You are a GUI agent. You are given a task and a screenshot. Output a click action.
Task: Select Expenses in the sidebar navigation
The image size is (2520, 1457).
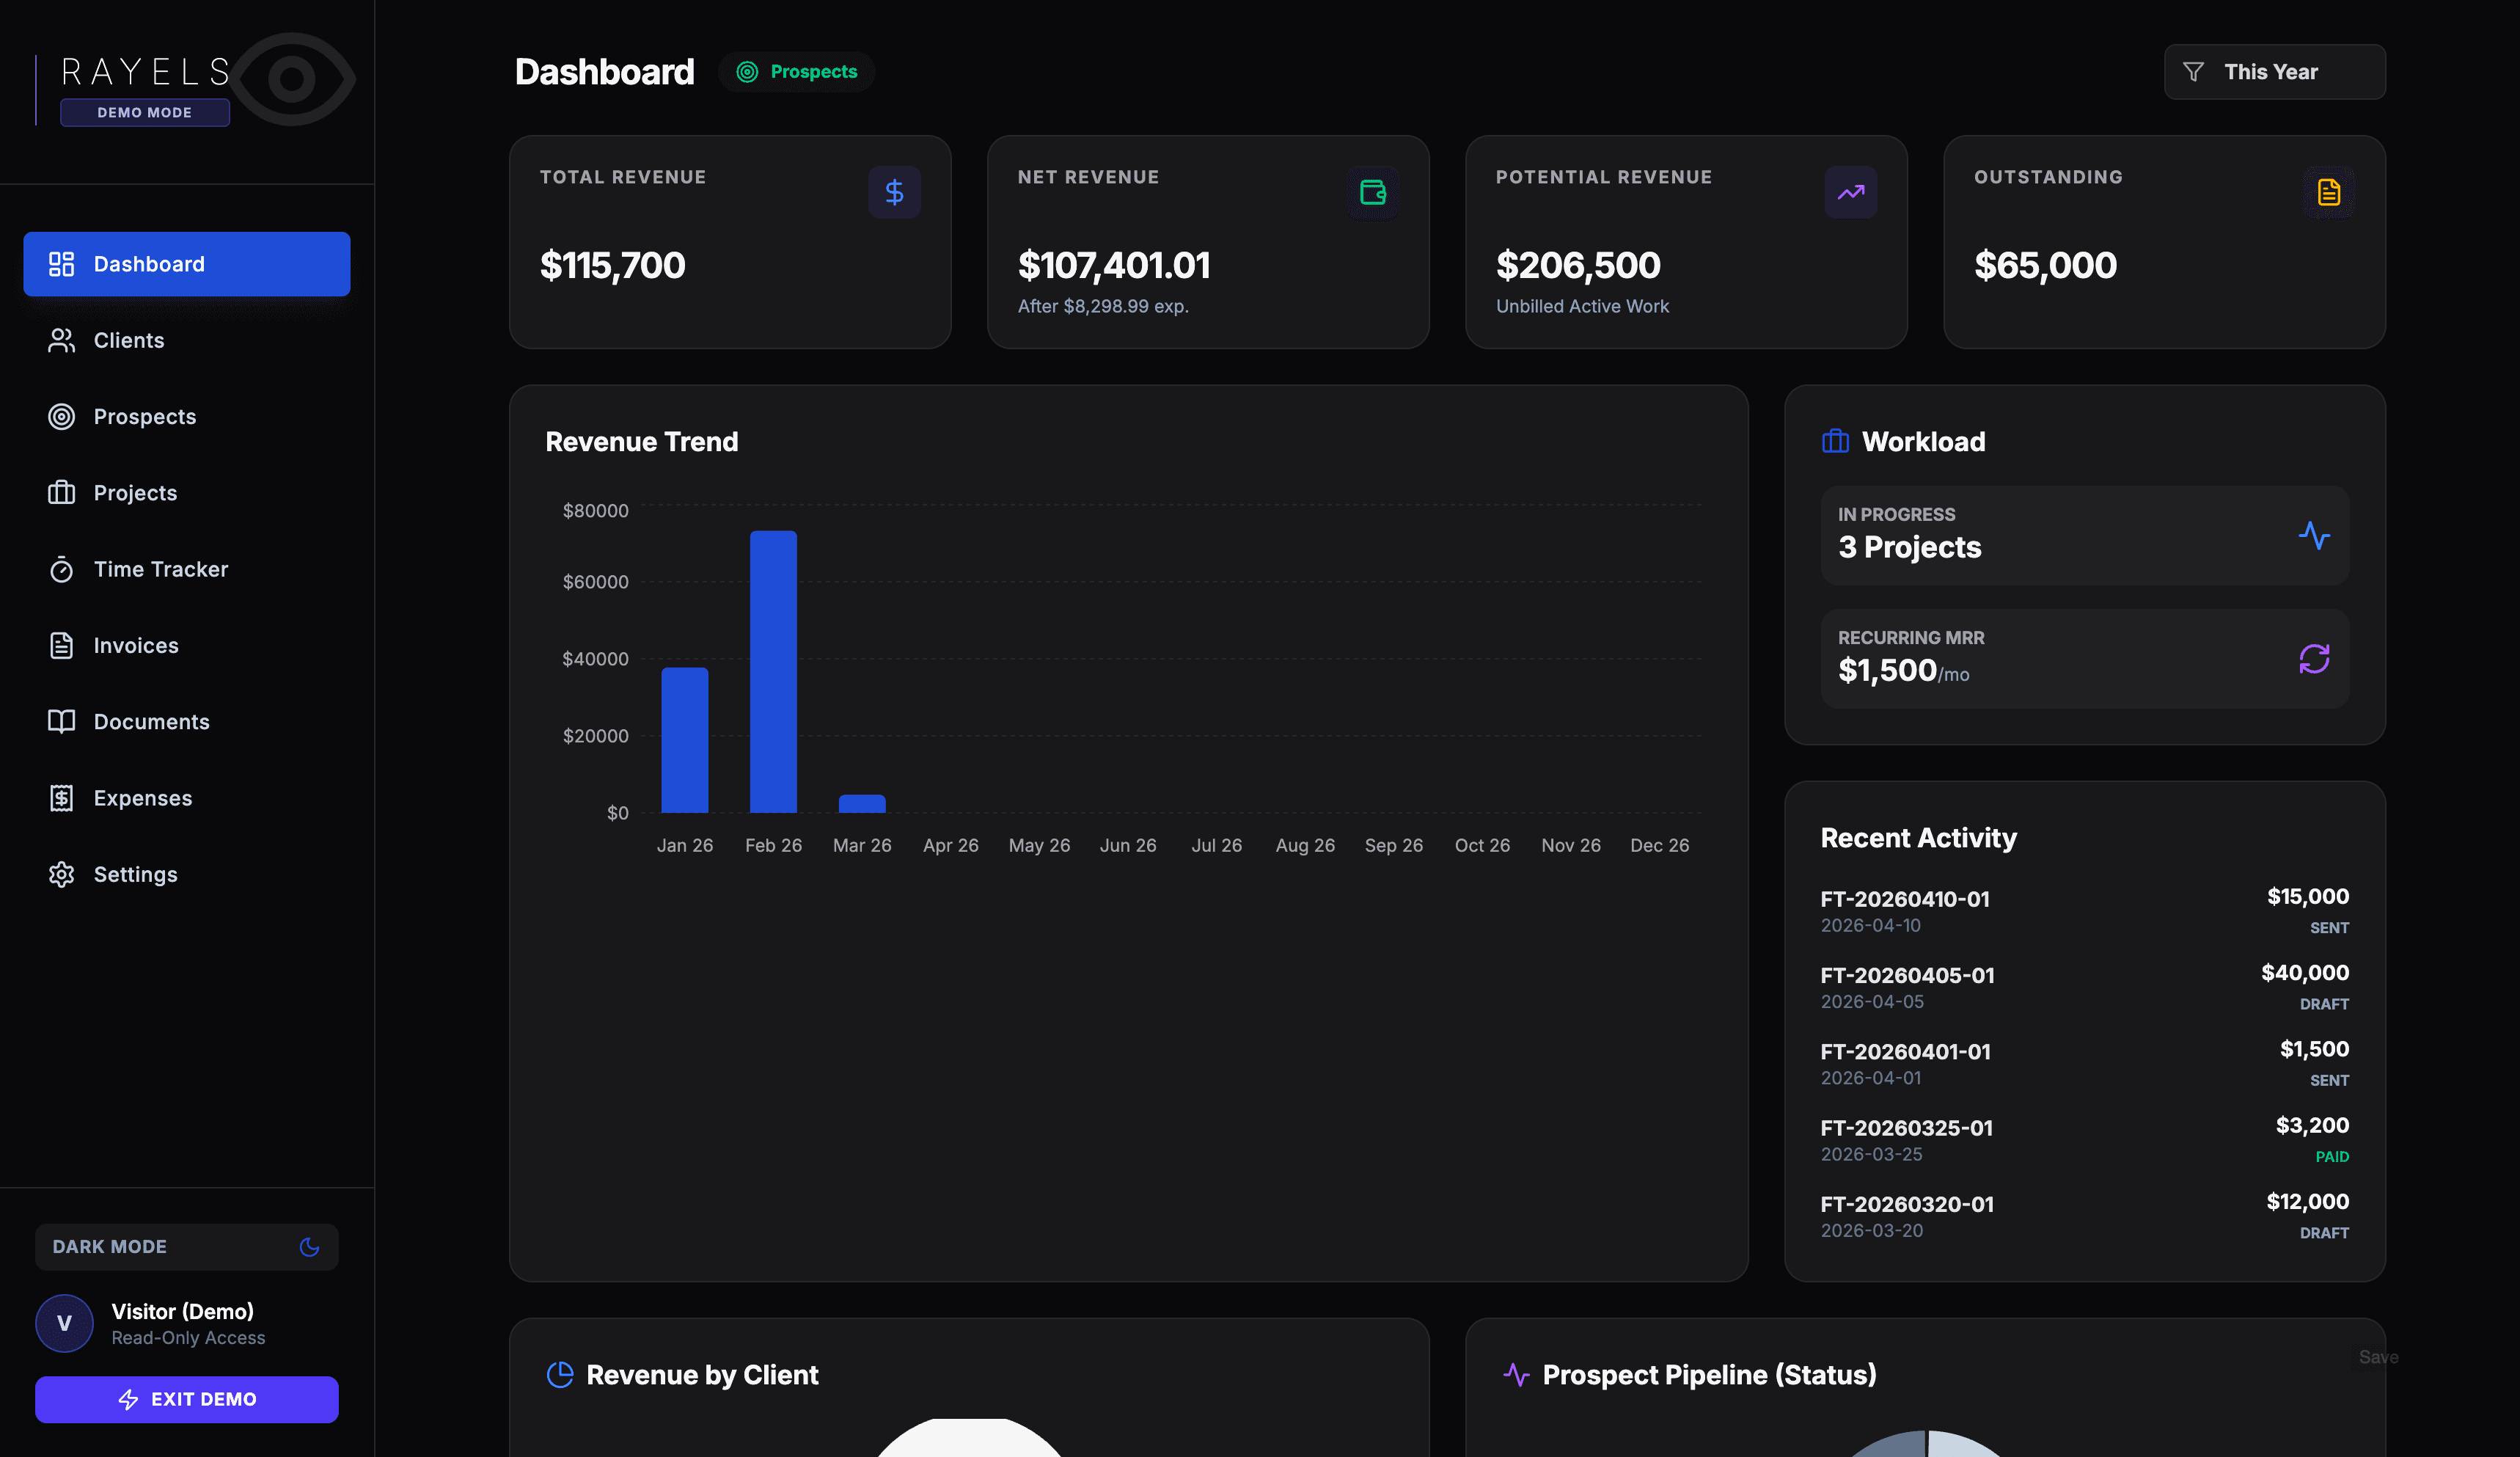(x=142, y=798)
